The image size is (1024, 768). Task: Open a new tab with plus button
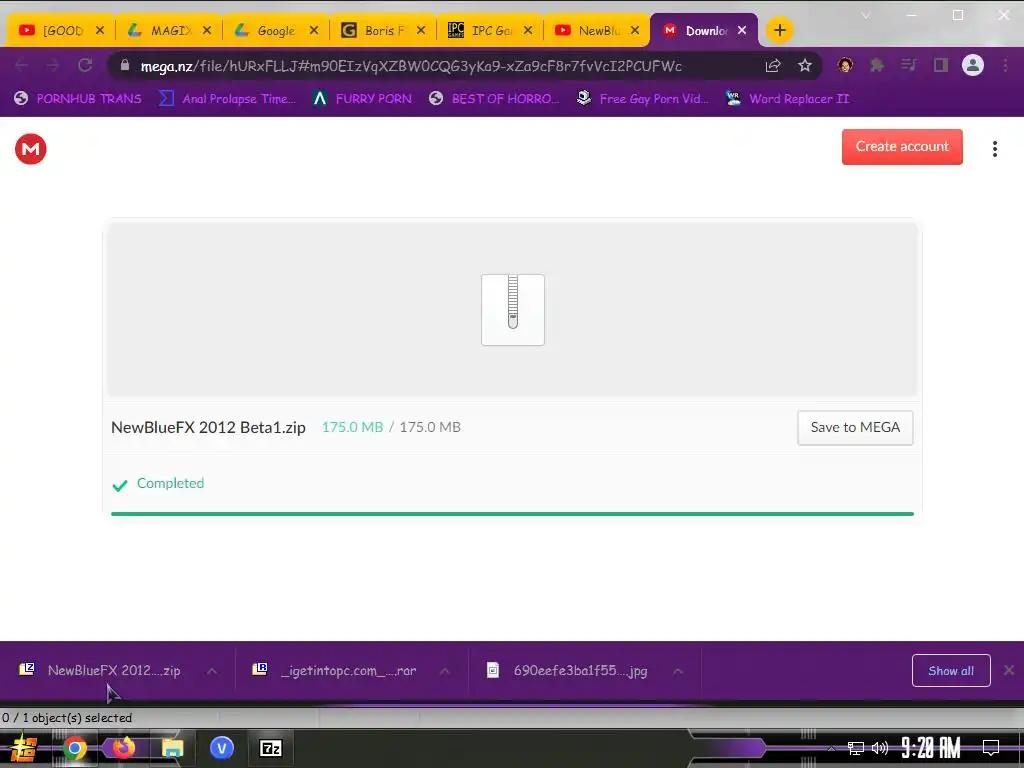point(779,30)
